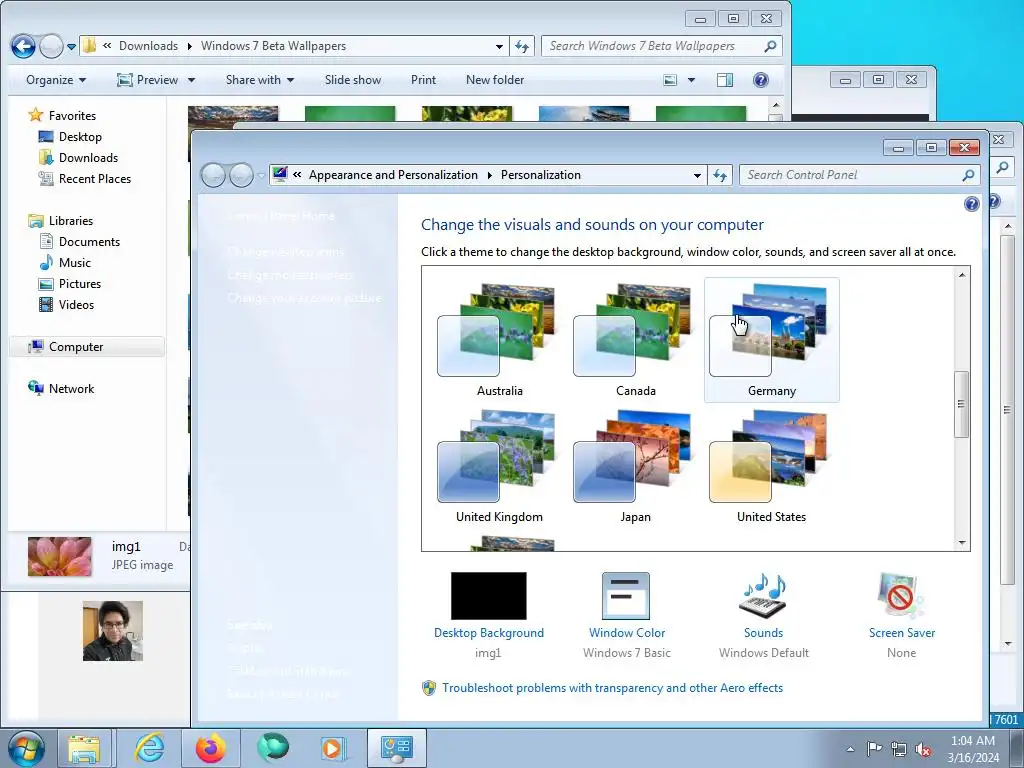Select Network in navigation pane
Viewport: 1024px width, 768px height.
pyautogui.click(x=71, y=389)
